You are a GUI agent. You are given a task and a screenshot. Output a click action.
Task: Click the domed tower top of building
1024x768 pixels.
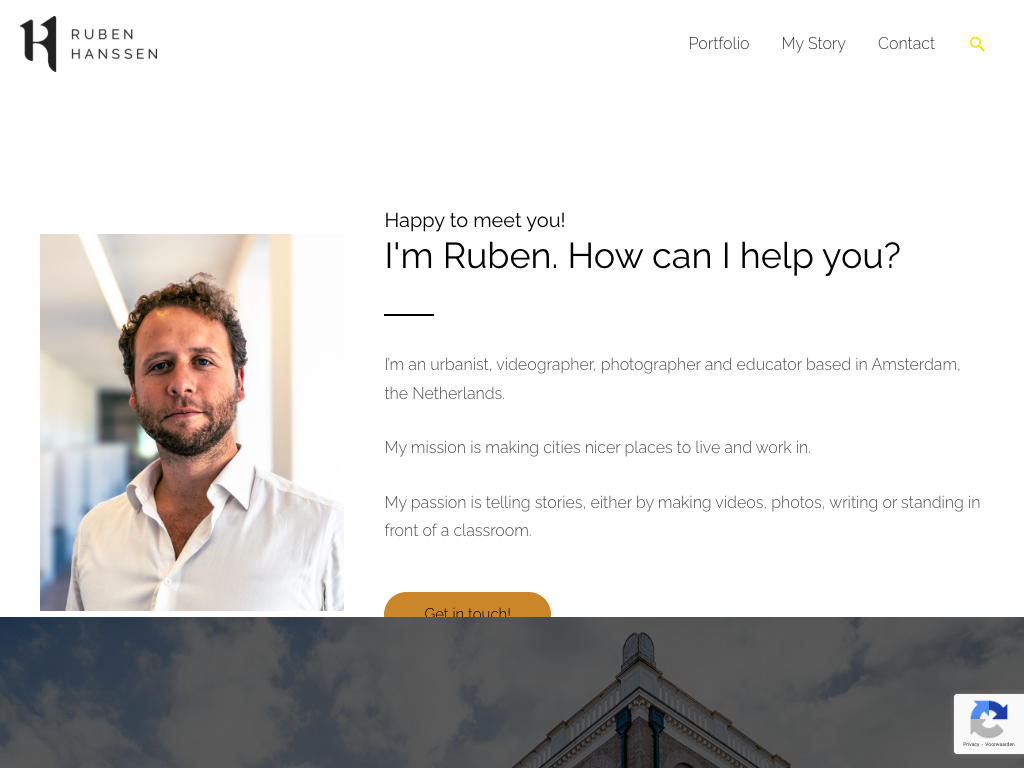[639, 648]
